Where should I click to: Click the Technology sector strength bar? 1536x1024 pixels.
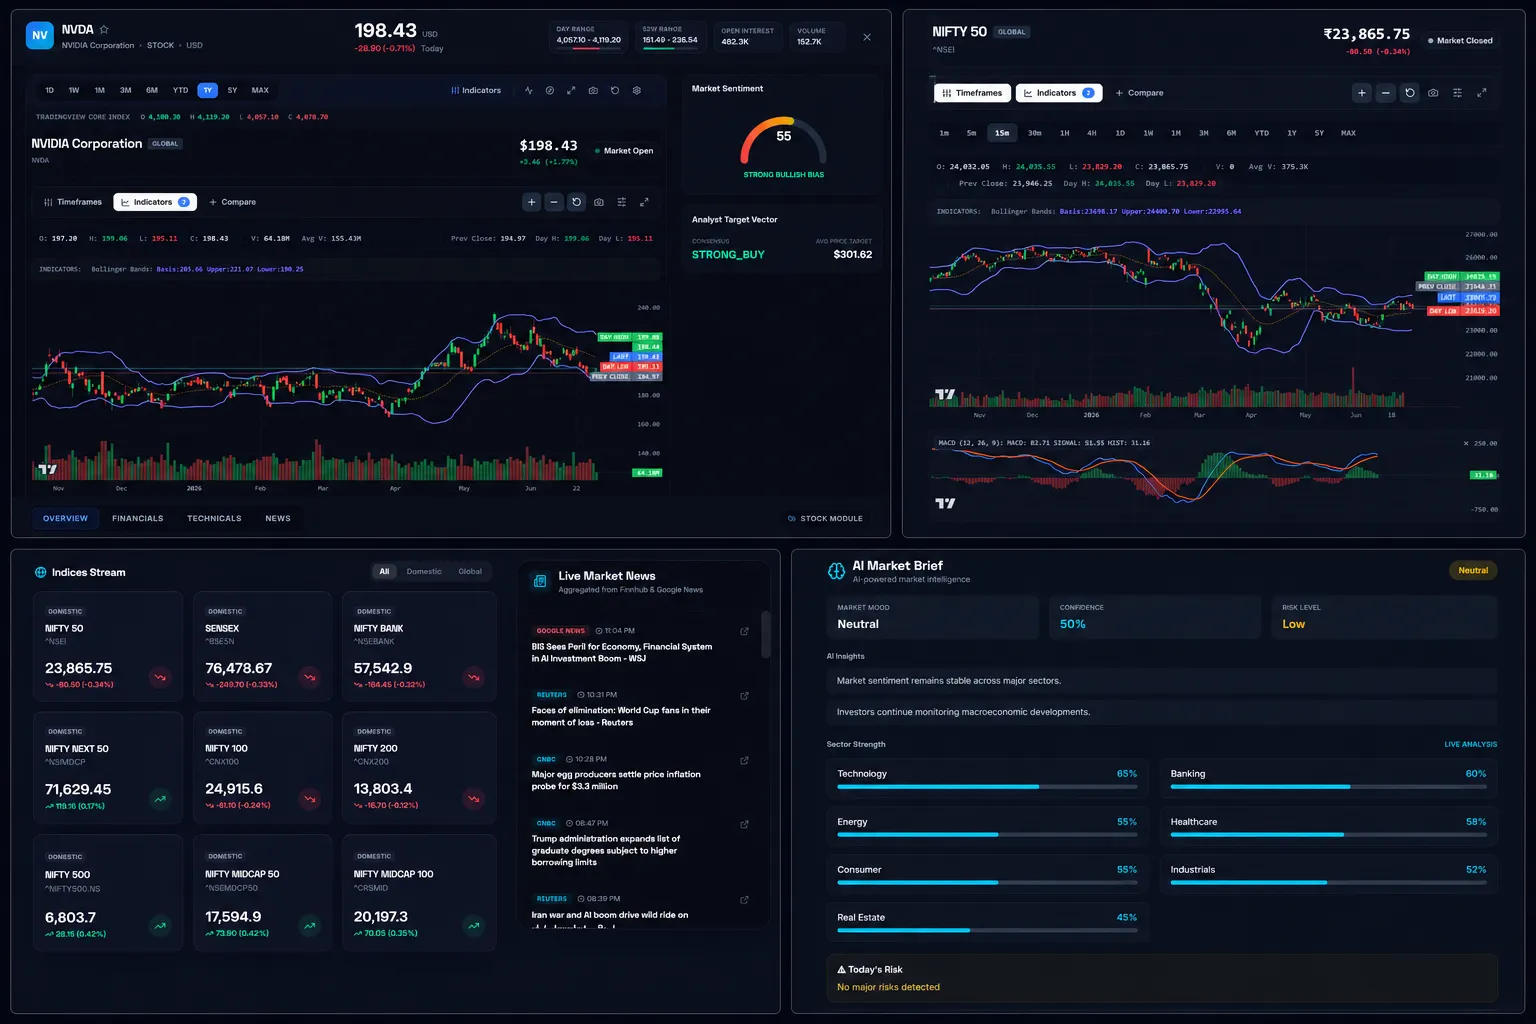pyautogui.click(x=987, y=787)
